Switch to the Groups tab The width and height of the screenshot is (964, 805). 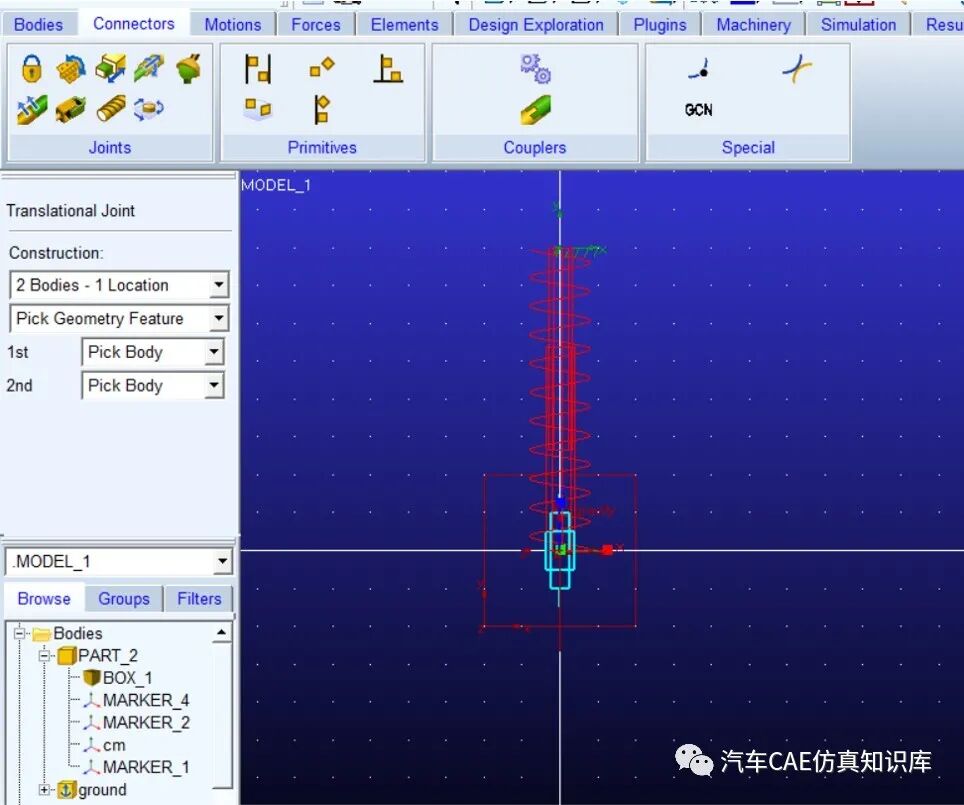(124, 598)
